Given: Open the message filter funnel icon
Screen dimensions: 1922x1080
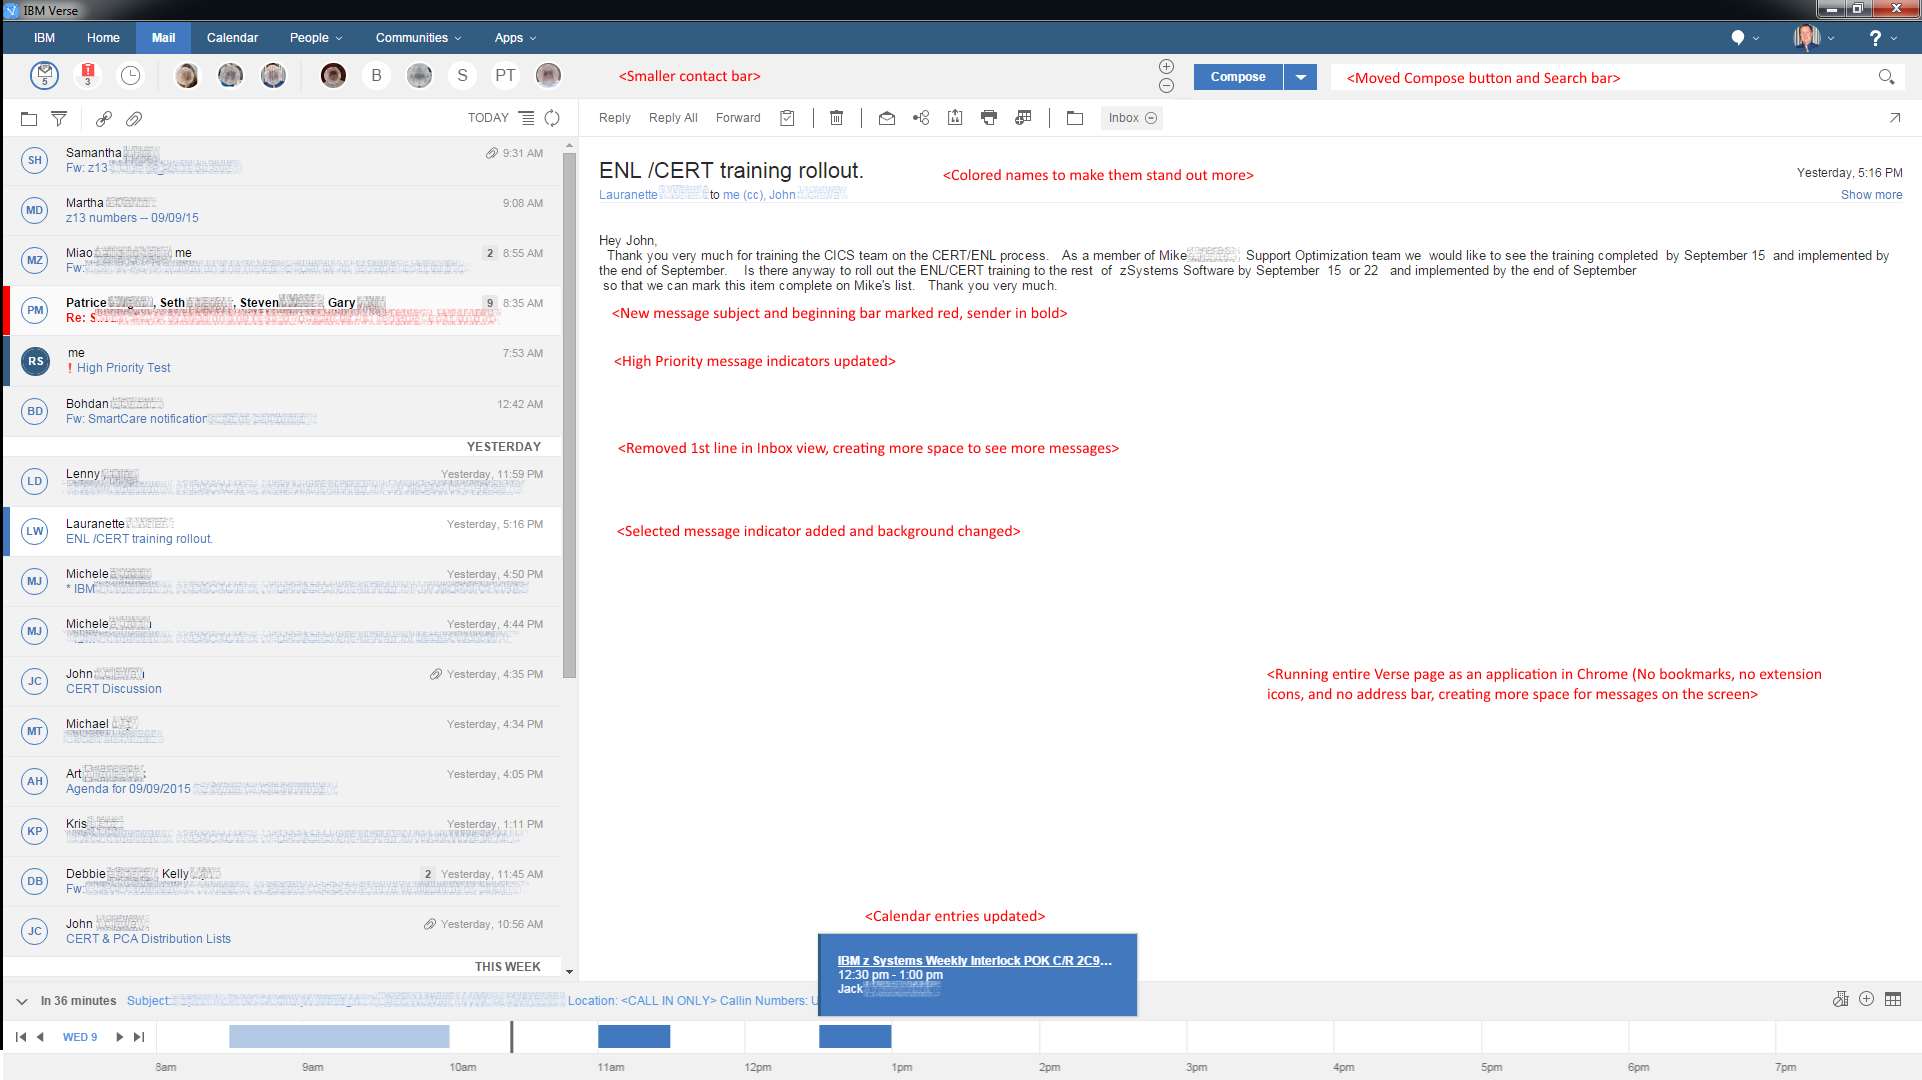Looking at the screenshot, I should 59,119.
